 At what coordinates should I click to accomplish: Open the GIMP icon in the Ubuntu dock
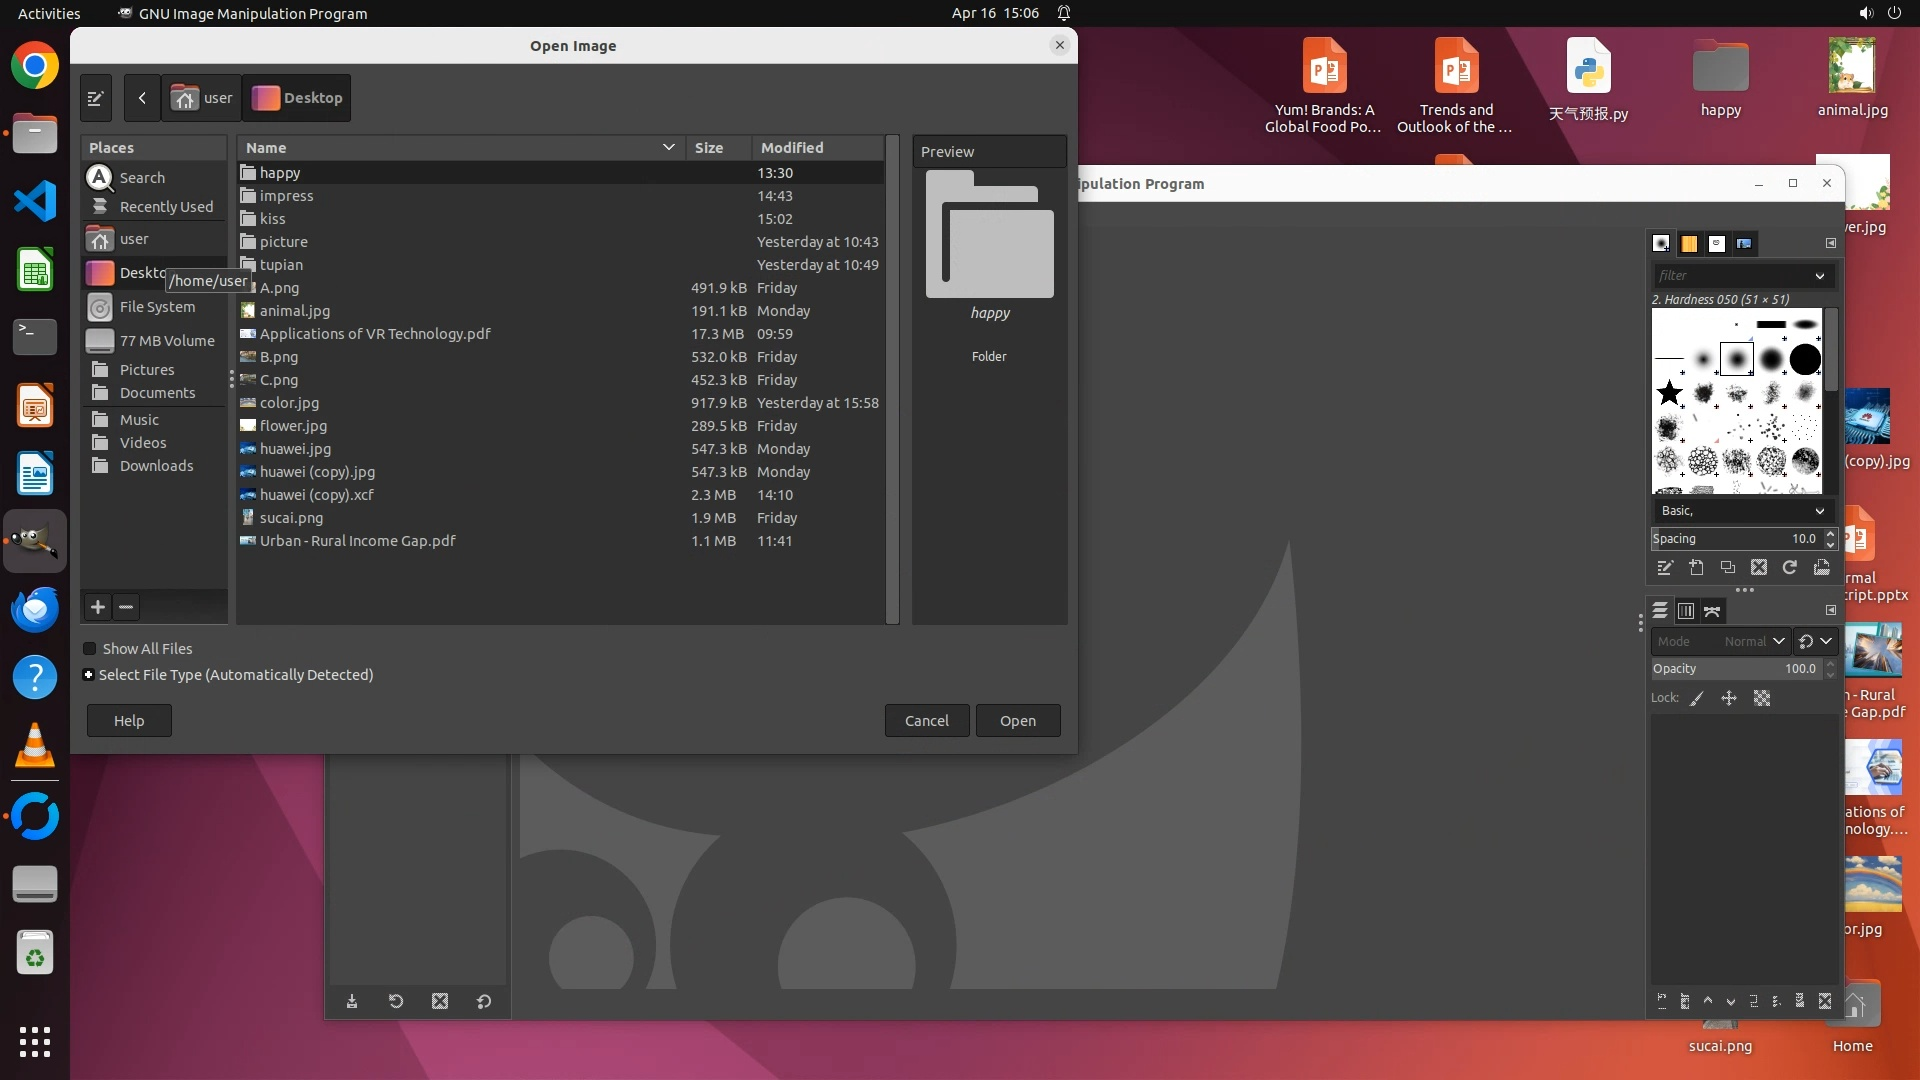(x=35, y=541)
